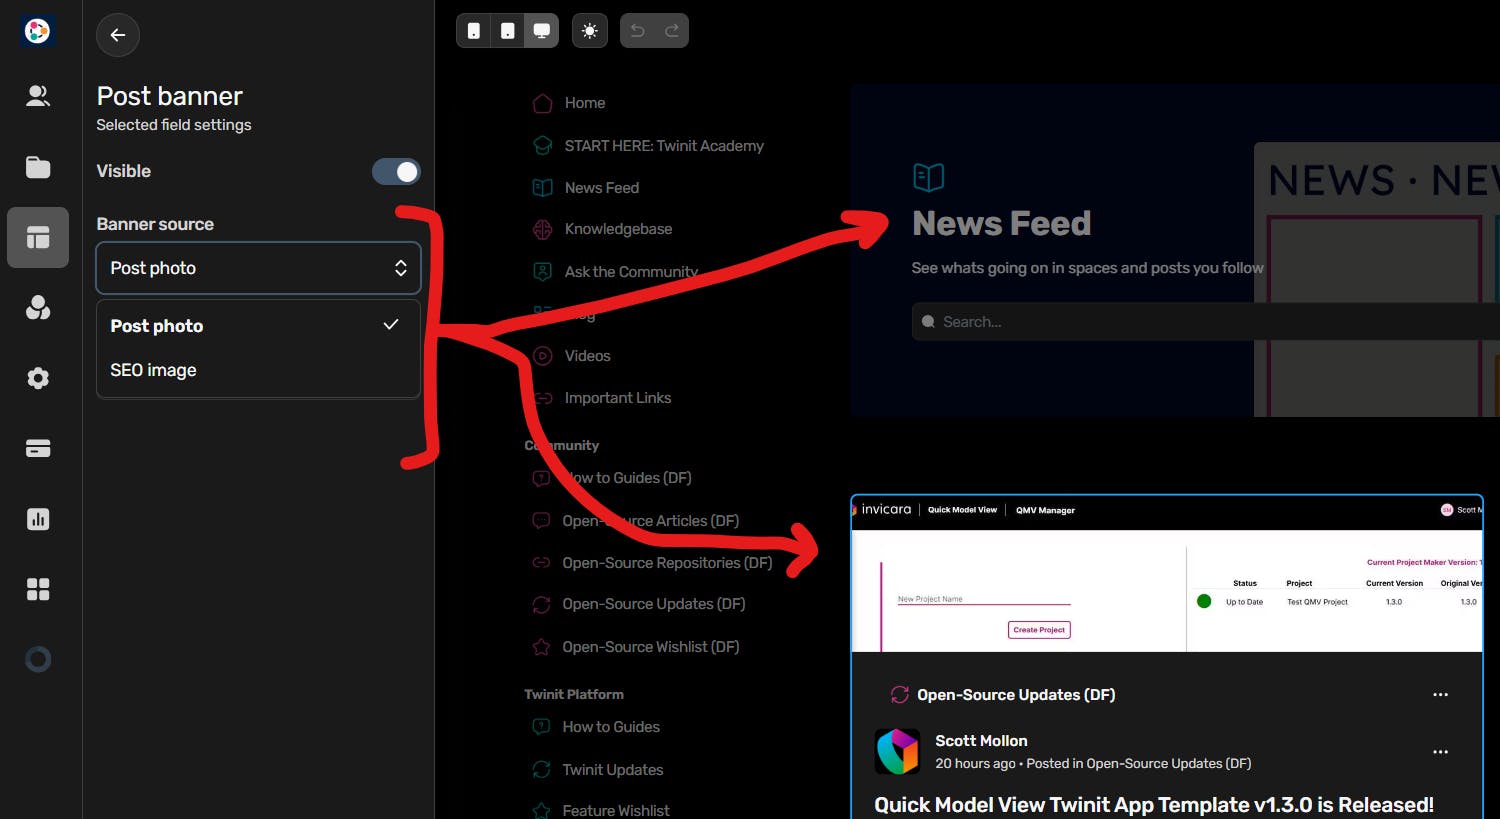This screenshot has width=1500, height=819.
Task: Select the highlighted layout design icon in the sidebar
Action: click(38, 237)
